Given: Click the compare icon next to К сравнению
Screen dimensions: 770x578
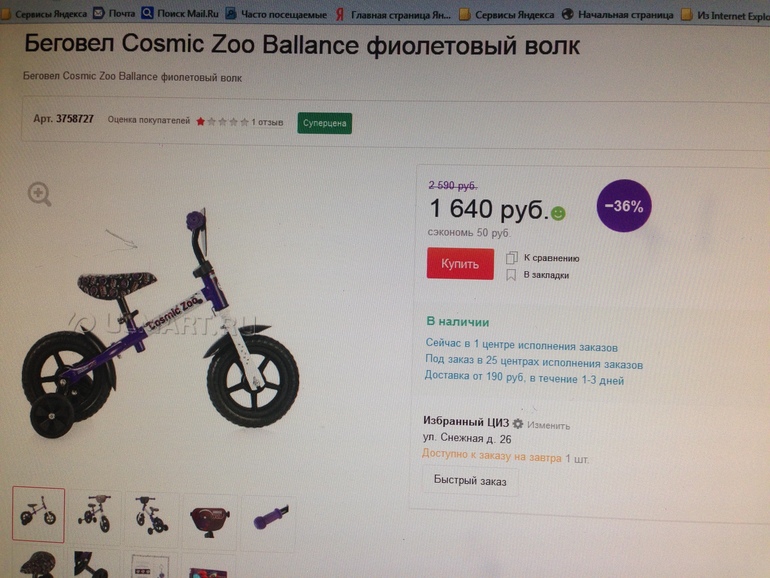Looking at the screenshot, I should click(512, 257).
